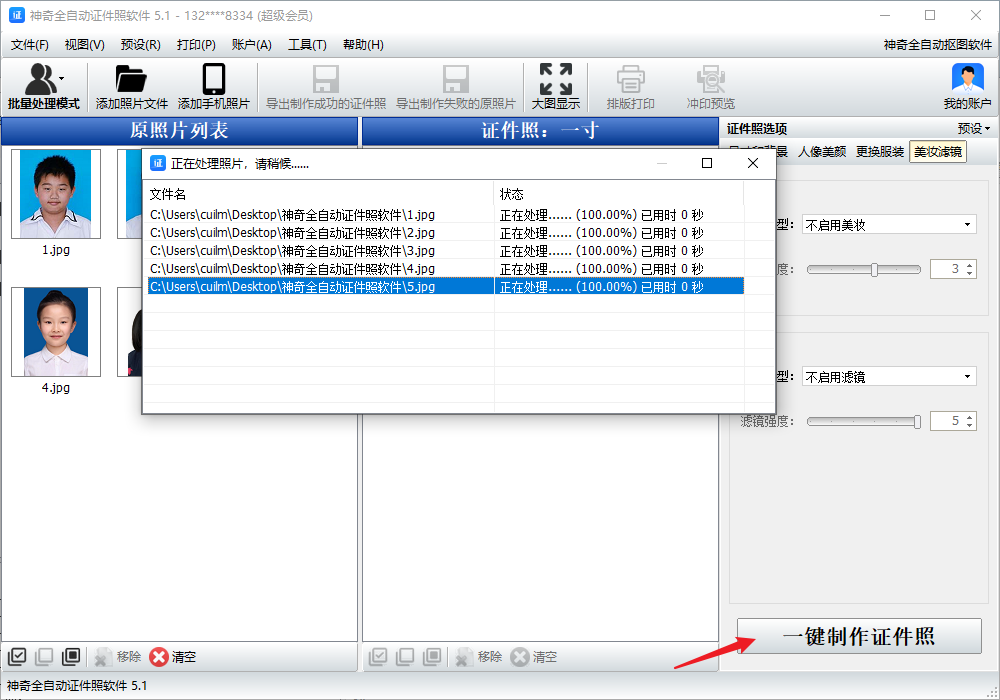
Task: Select the row for file 3.jpg in dialog
Action: (x=444, y=251)
